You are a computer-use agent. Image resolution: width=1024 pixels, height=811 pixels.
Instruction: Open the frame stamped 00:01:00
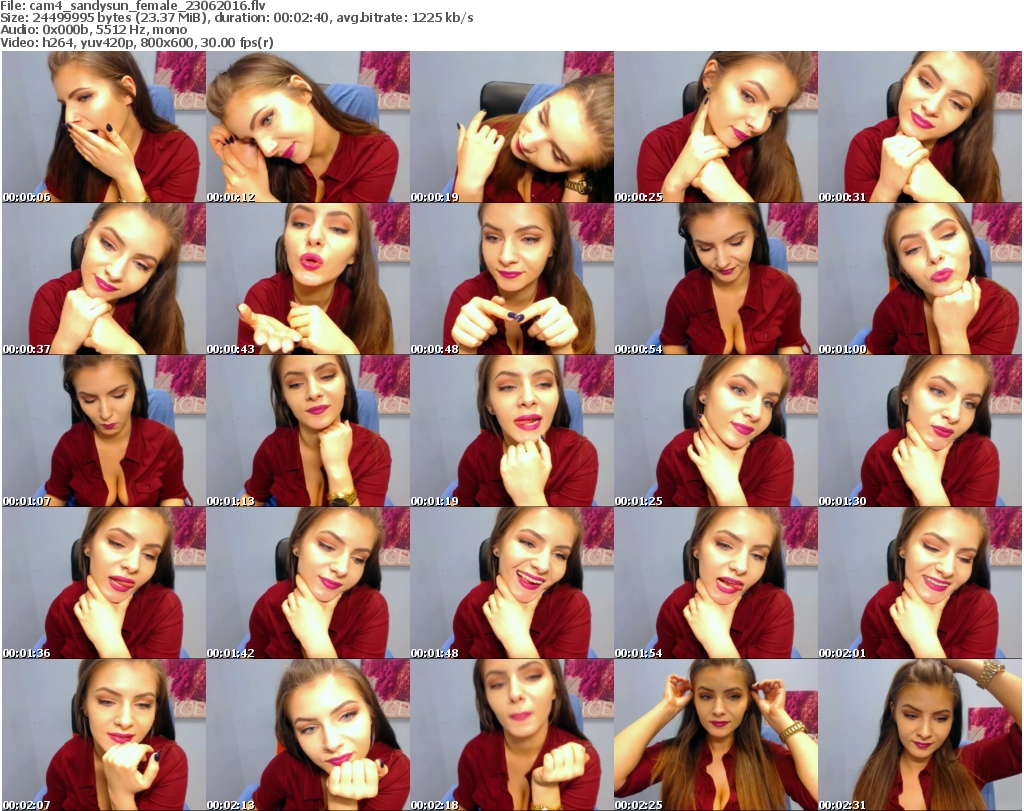[920, 279]
